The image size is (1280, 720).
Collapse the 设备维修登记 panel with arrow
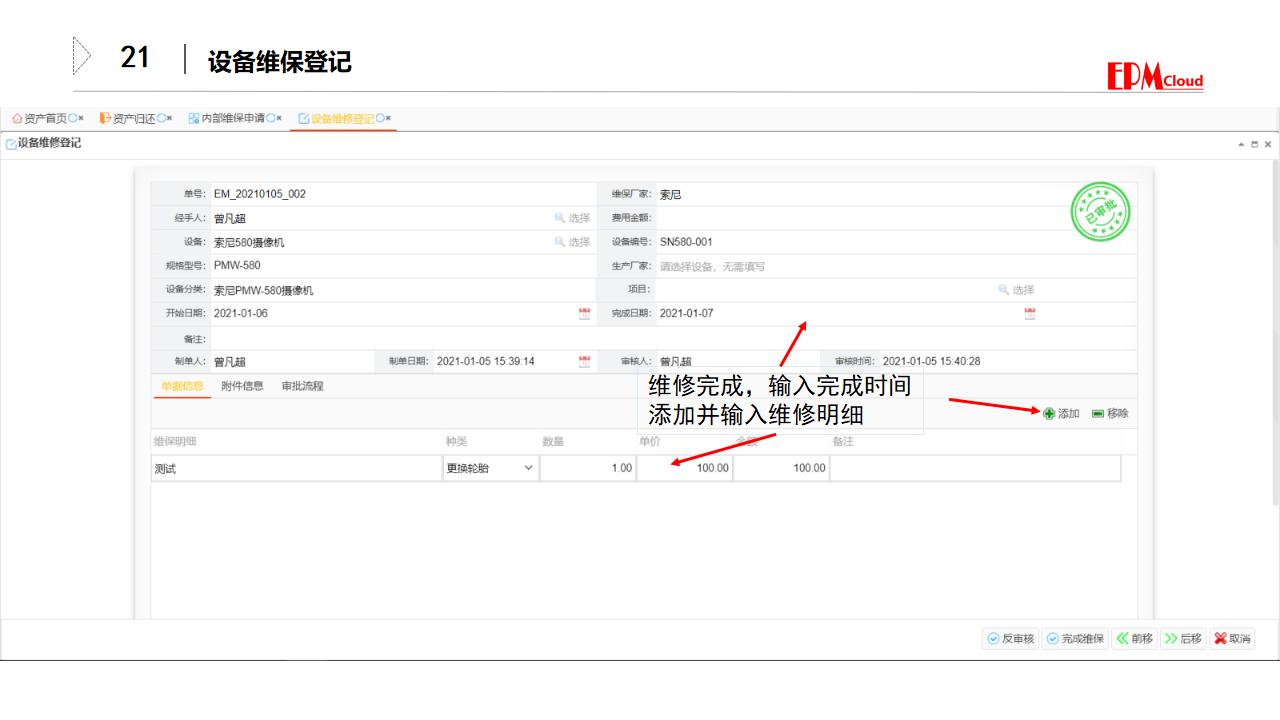[1243, 144]
